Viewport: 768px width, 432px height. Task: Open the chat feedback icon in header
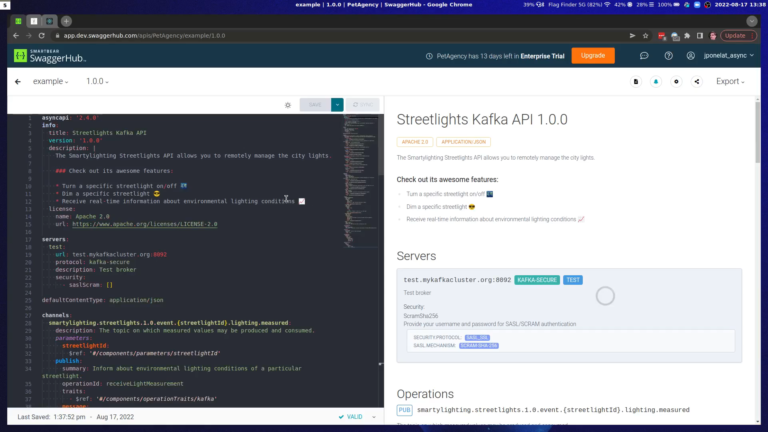(x=644, y=56)
